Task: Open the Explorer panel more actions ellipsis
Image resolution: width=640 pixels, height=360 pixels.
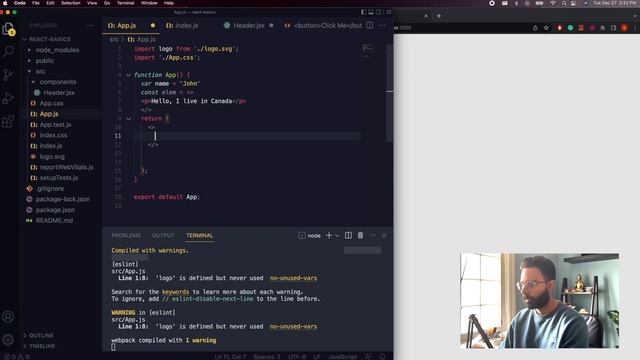Action: 90,25
